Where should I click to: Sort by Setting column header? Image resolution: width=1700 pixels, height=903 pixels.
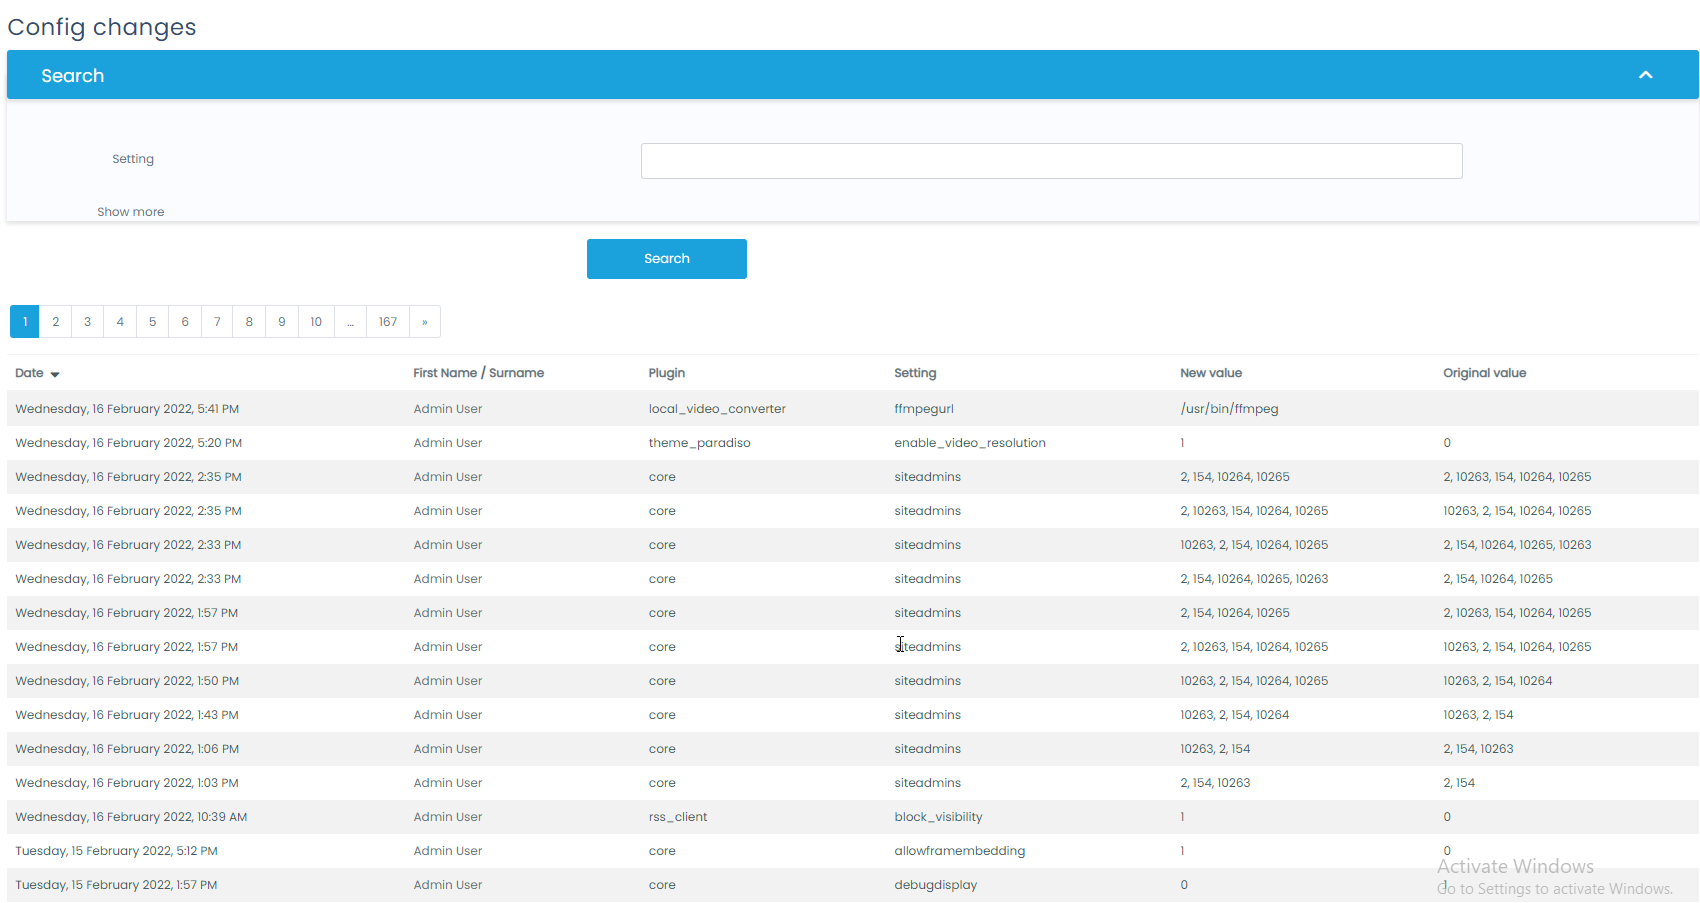click(x=915, y=373)
